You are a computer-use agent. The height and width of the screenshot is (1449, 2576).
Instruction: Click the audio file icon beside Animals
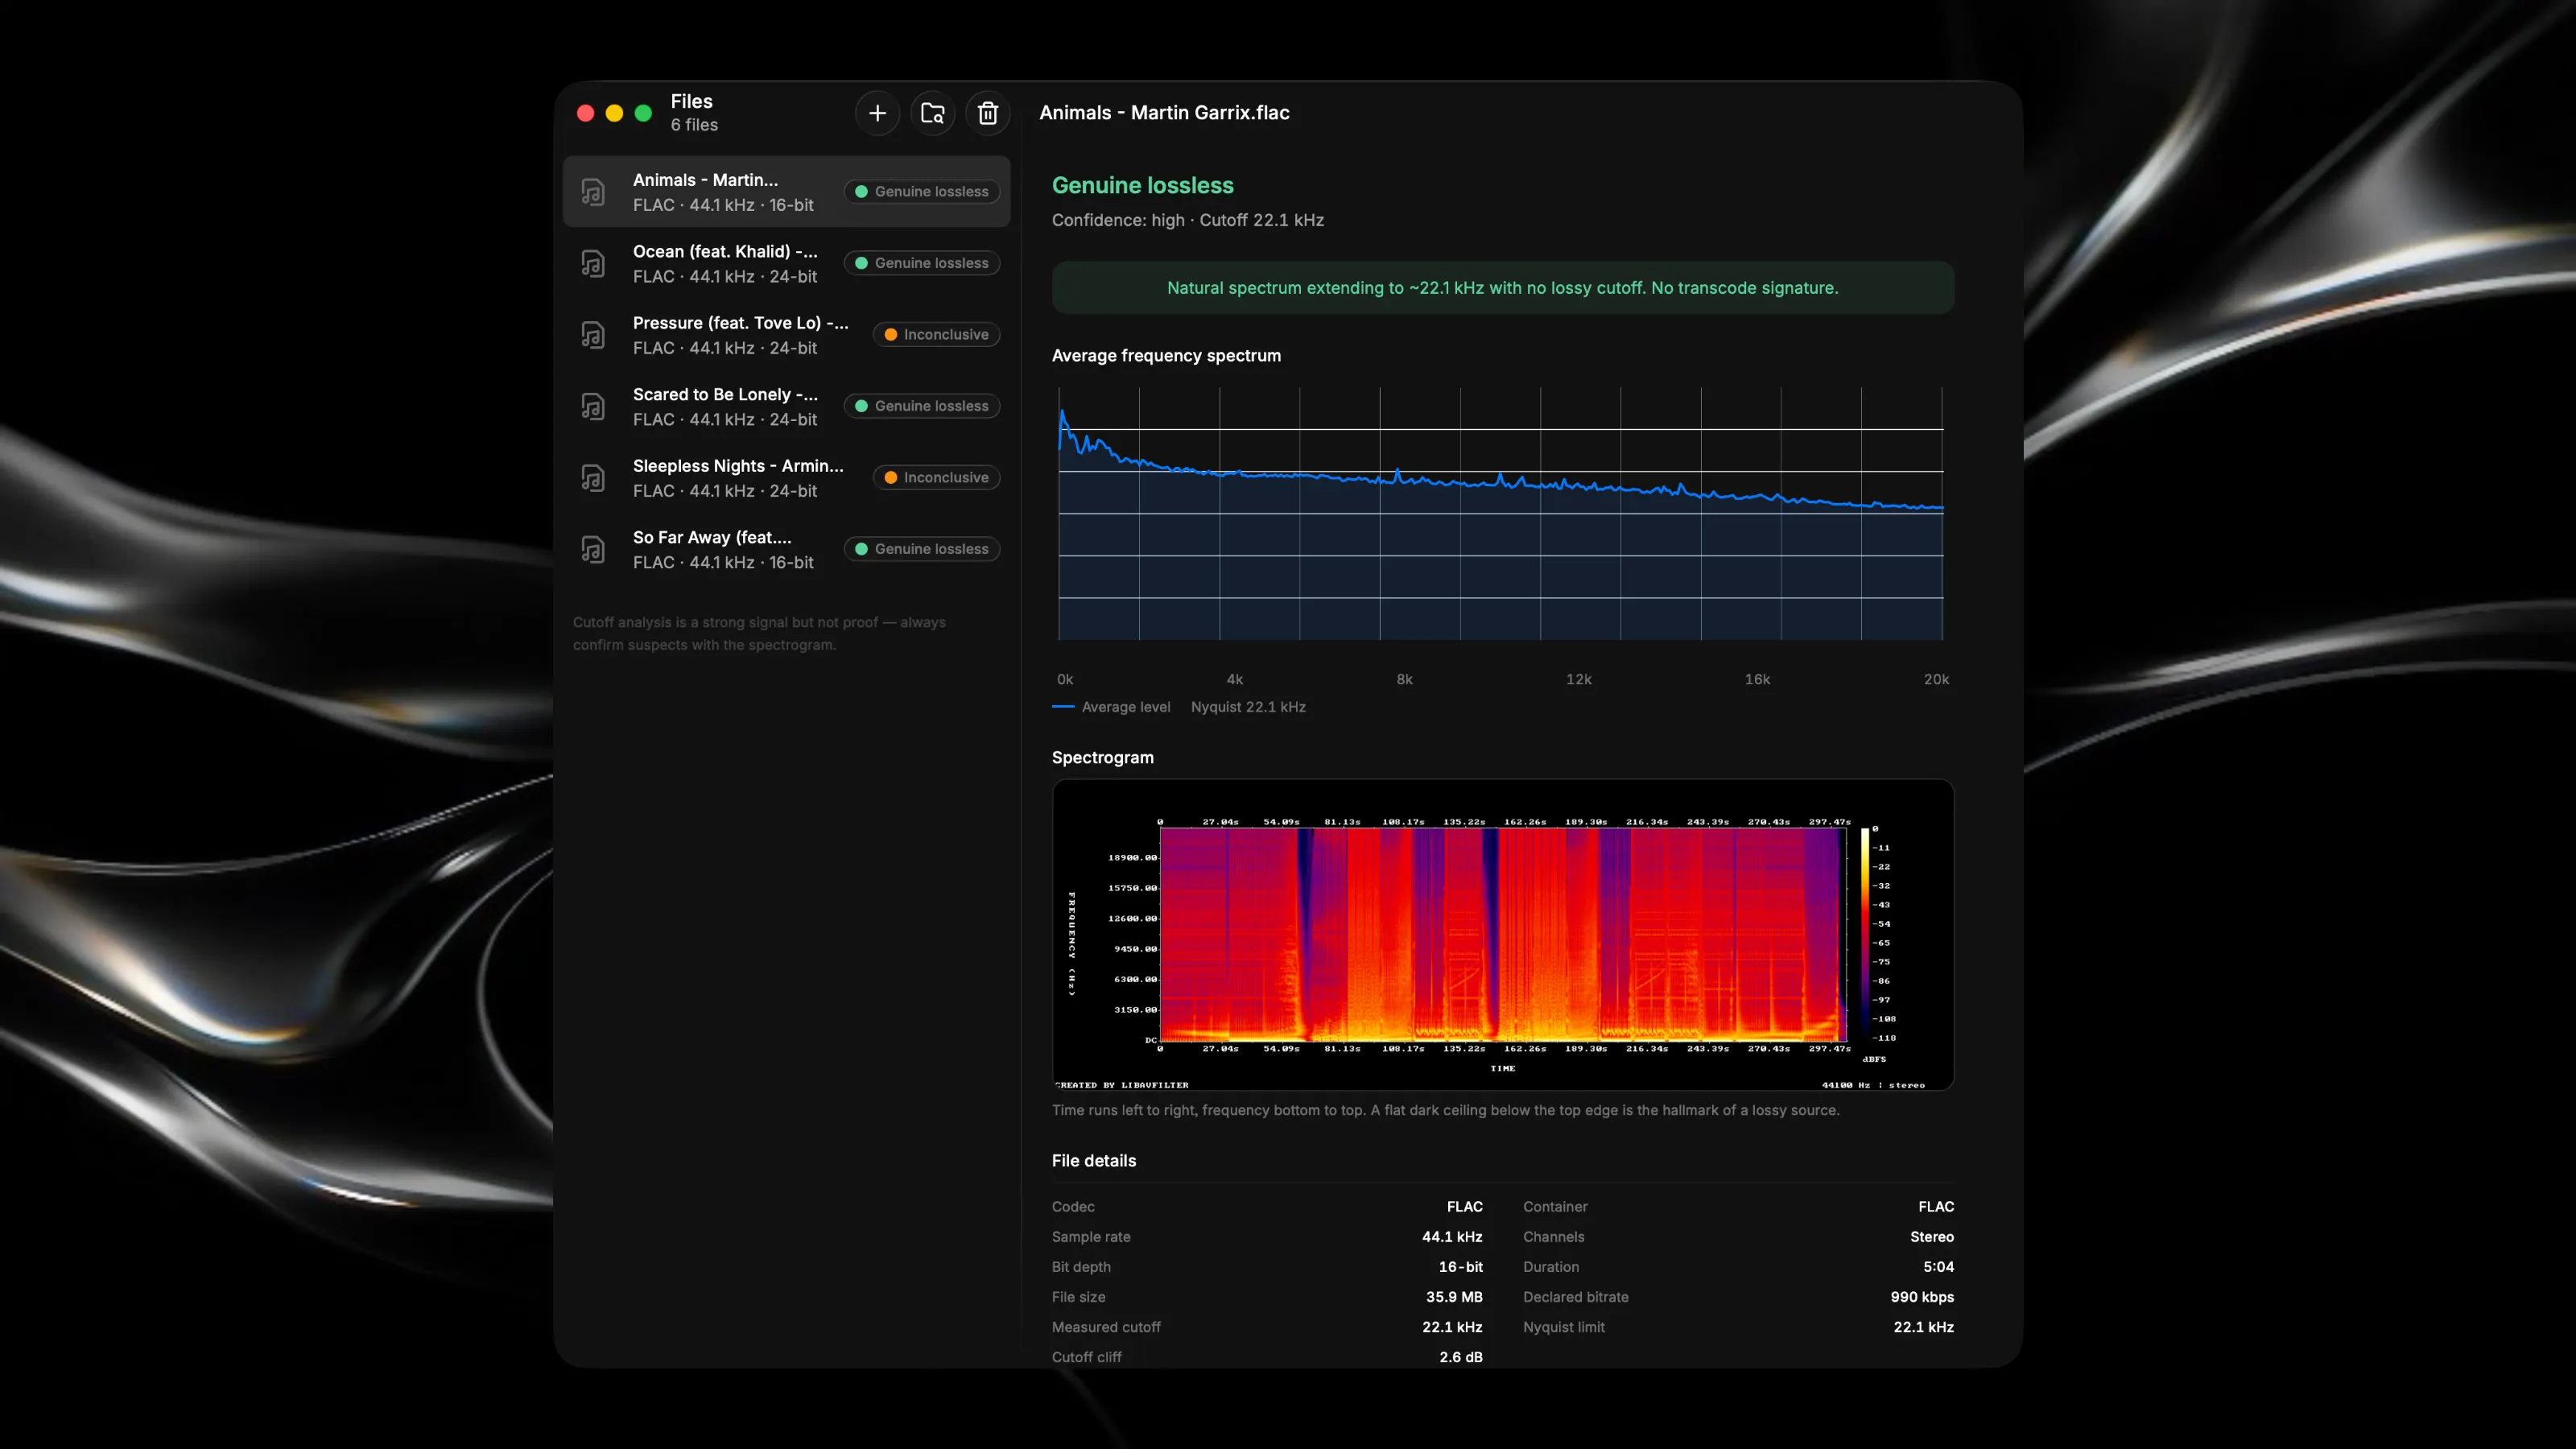pyautogui.click(x=593, y=192)
